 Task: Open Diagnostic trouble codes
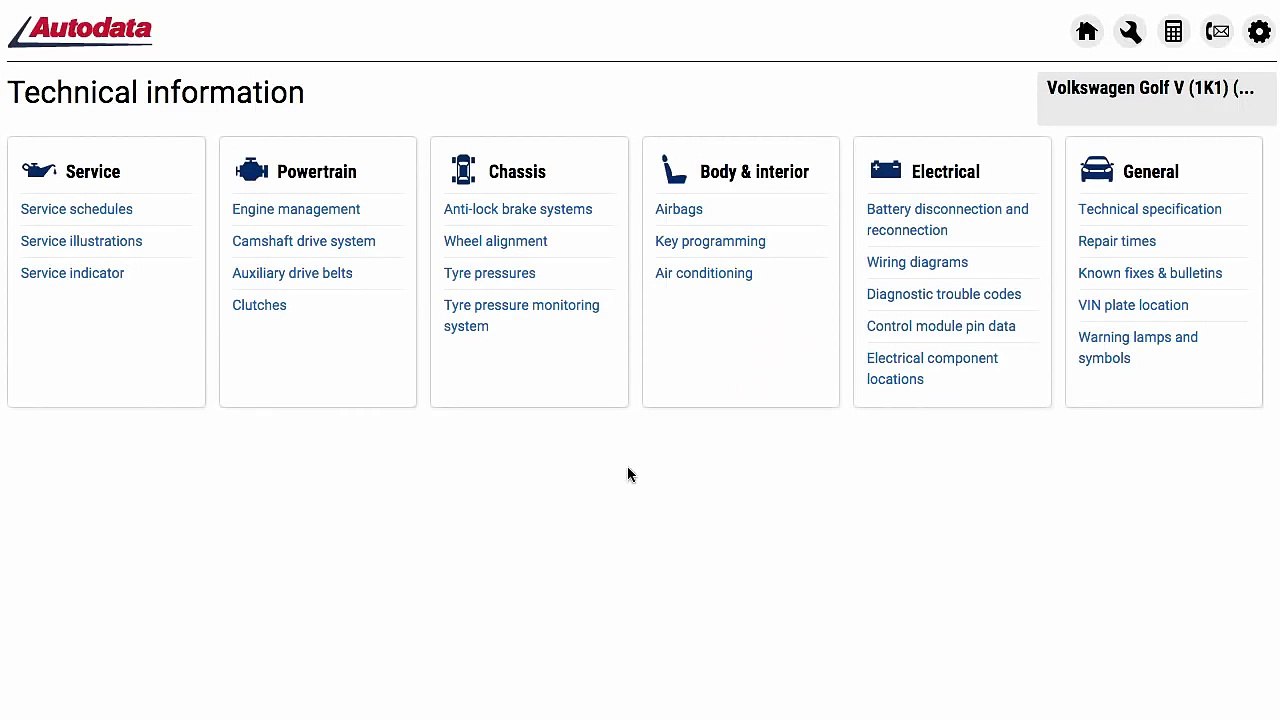click(944, 294)
